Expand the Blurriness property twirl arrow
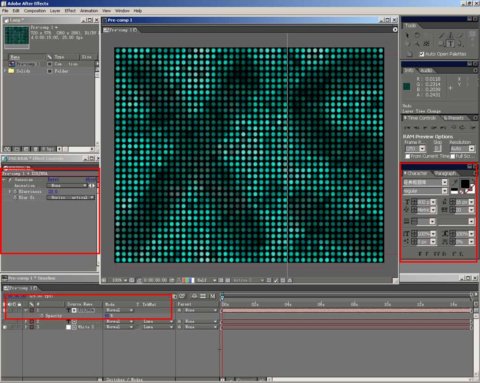Image resolution: width=480 pixels, height=383 pixels. 10,192
